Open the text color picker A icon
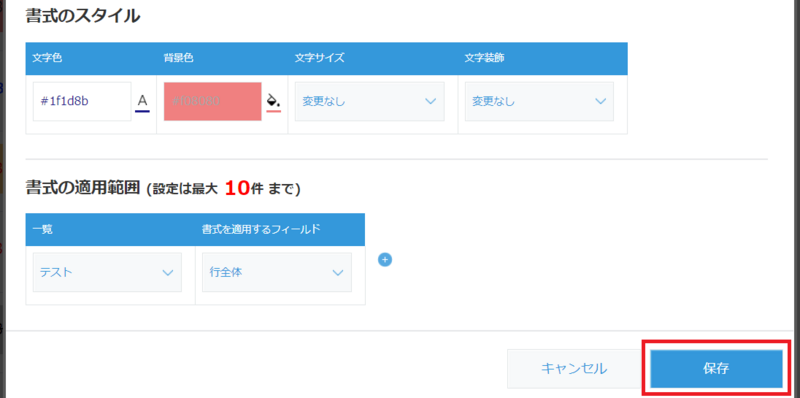 click(x=142, y=102)
